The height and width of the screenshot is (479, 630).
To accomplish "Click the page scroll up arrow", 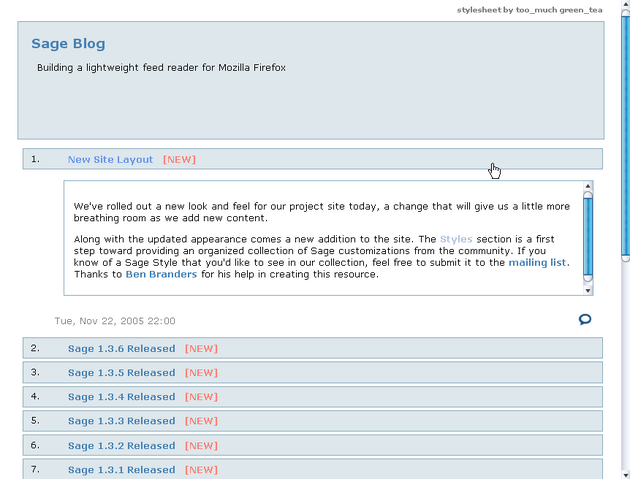I will tap(625, 4).
